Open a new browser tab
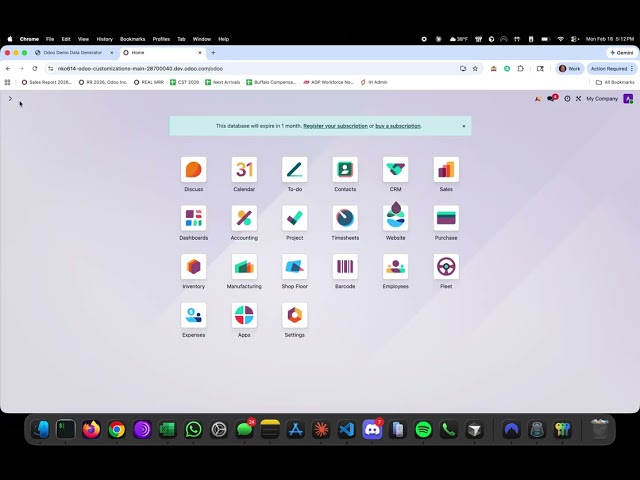This screenshot has height=480, width=640. (213, 53)
